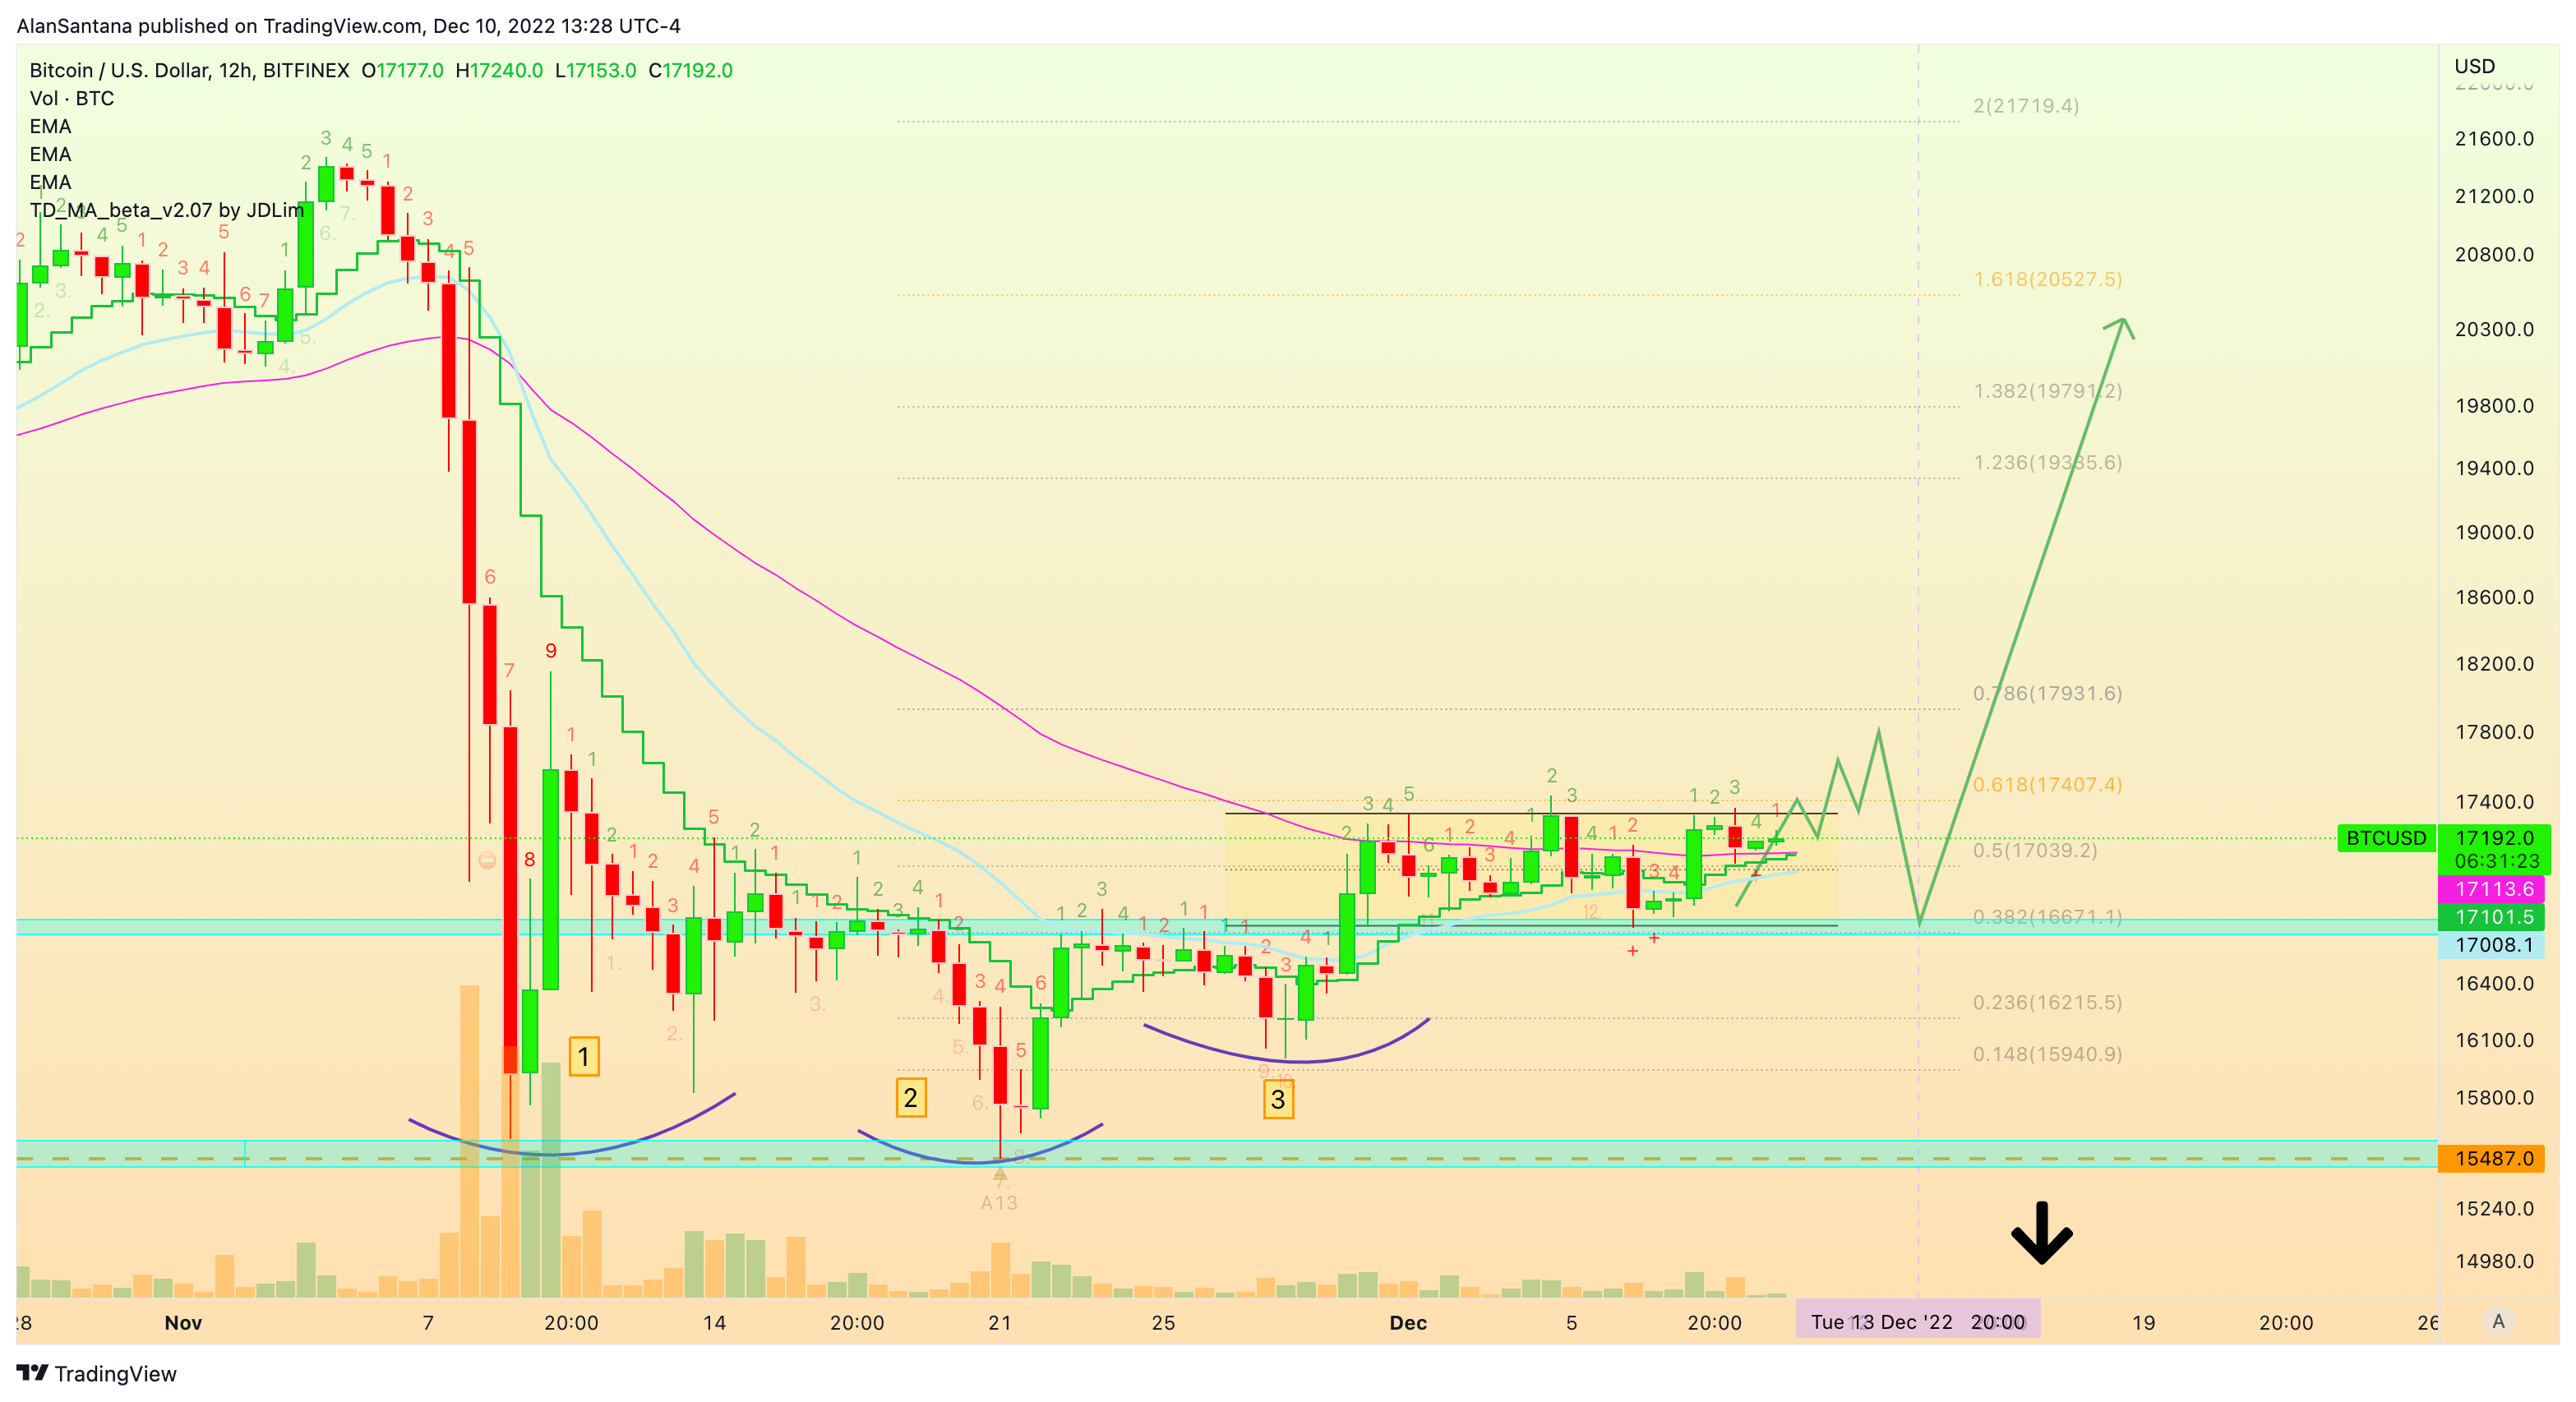Click the 15800.0 price axis label
The image size is (2576, 1402).
click(x=2494, y=1097)
